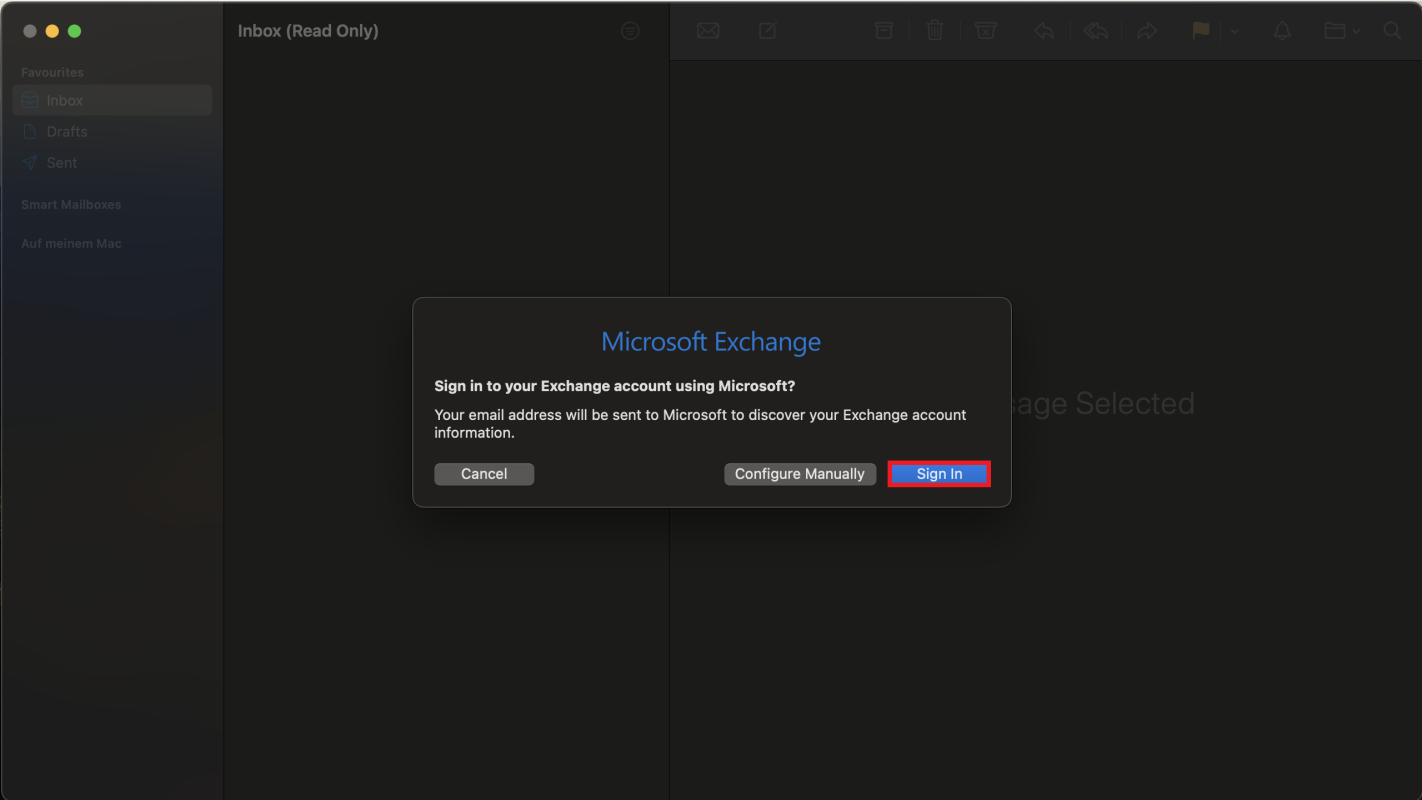The width and height of the screenshot is (1422, 800).
Task: Move message to Junk
Action: [x=986, y=31]
